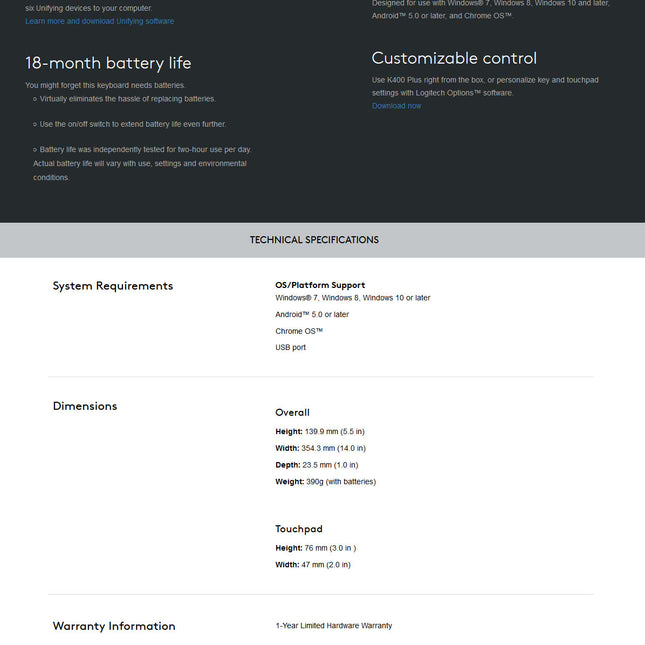Click the Customizable control heading

pos(454,58)
